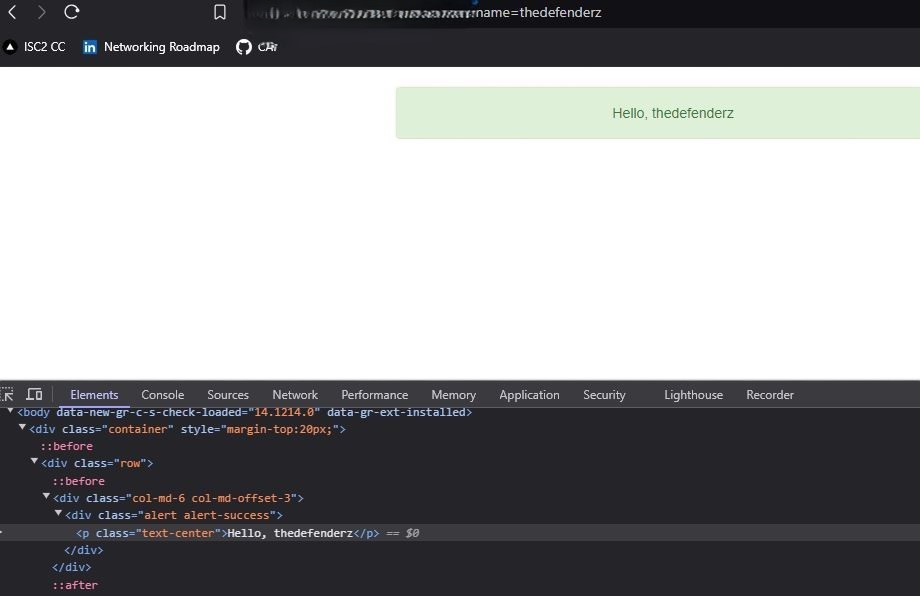Collapse the div class="row" node
The width and height of the screenshot is (920, 596).
click(x=34, y=462)
